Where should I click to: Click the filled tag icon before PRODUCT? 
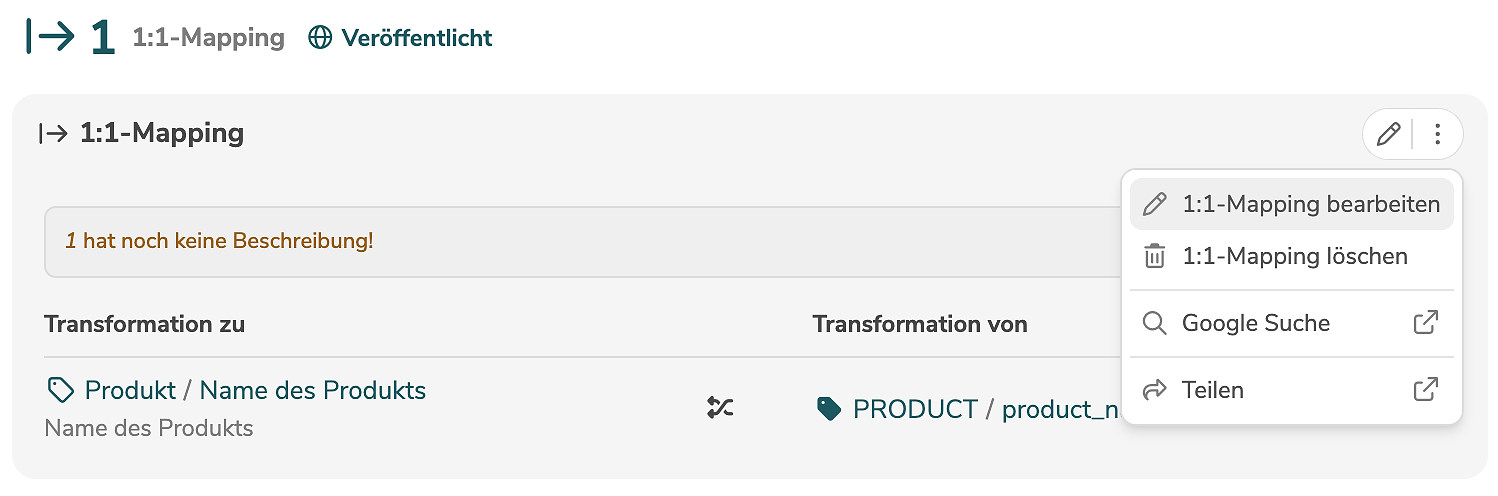829,409
